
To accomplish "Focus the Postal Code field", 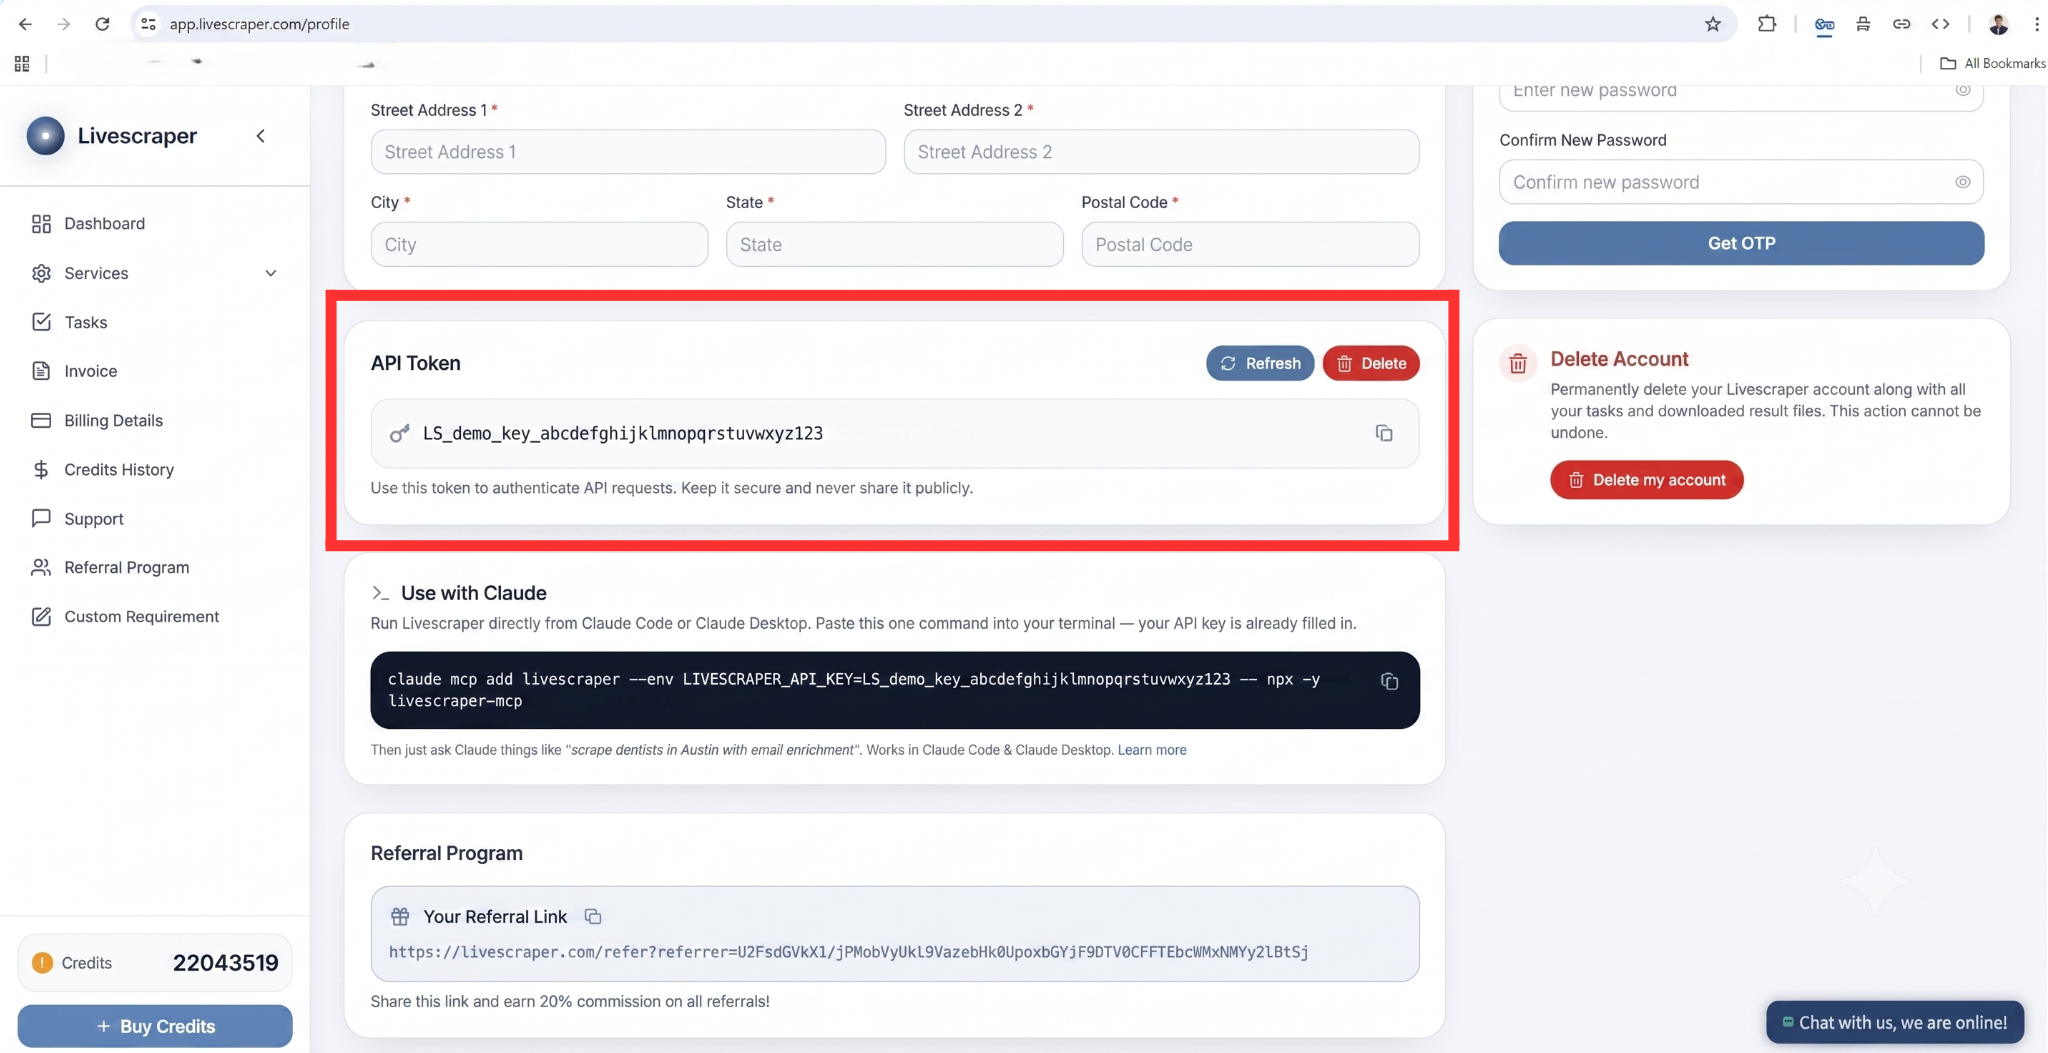I will [1250, 244].
